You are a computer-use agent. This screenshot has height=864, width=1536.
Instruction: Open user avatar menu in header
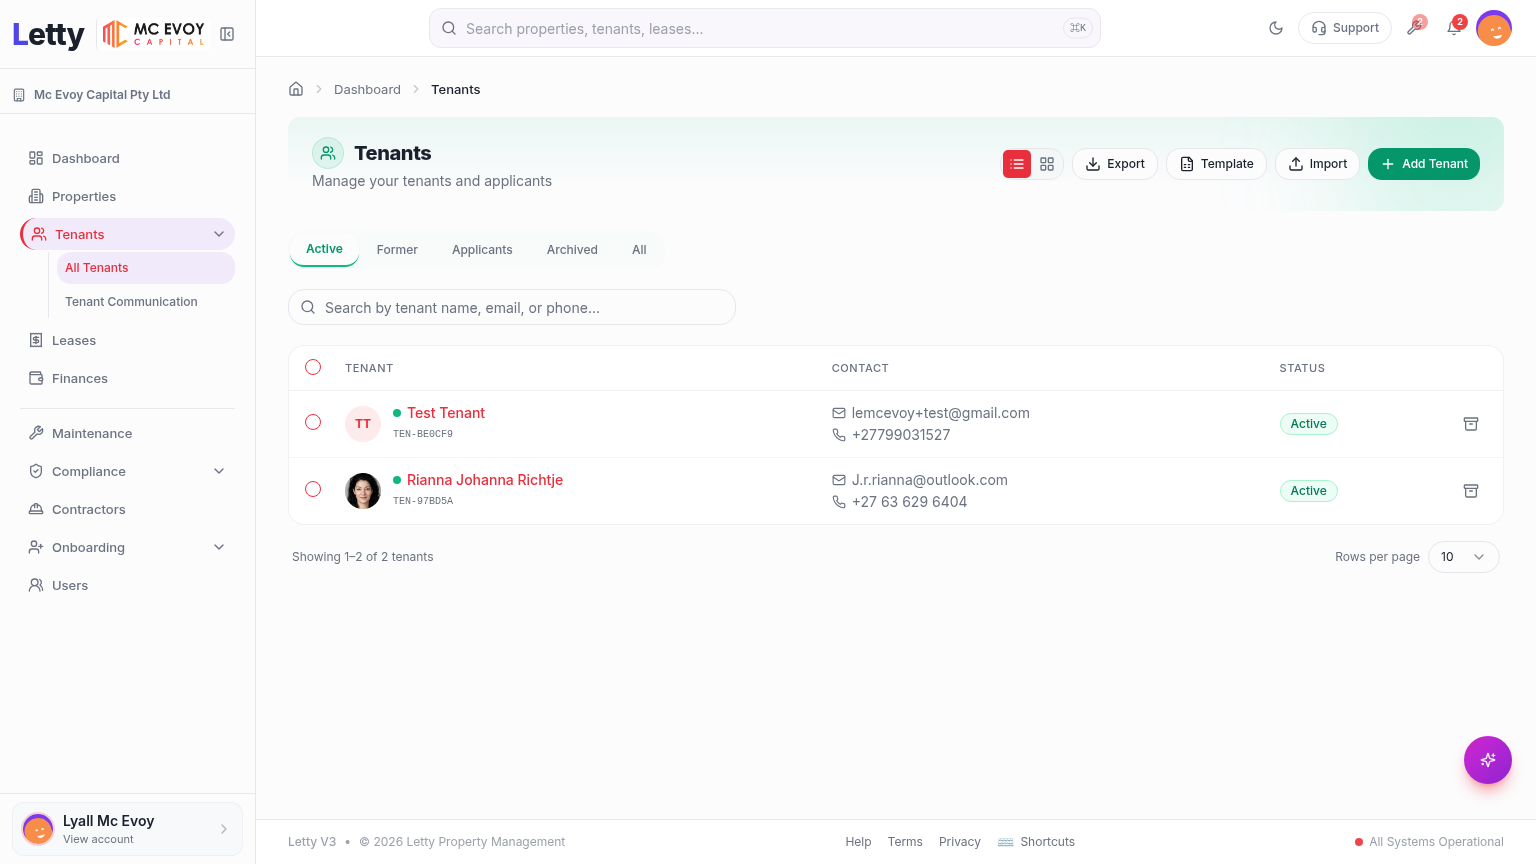tap(1494, 28)
